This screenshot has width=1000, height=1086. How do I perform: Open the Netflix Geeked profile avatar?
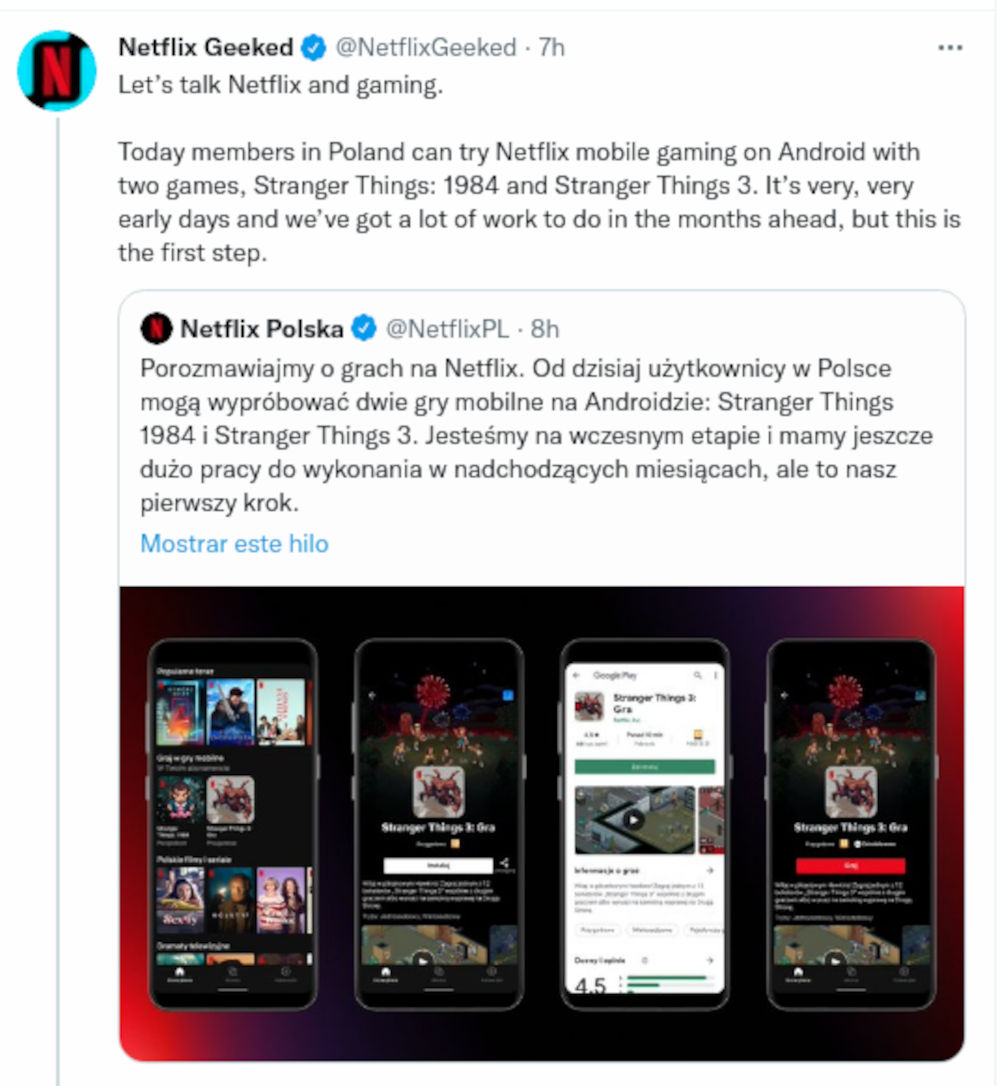pos(57,71)
